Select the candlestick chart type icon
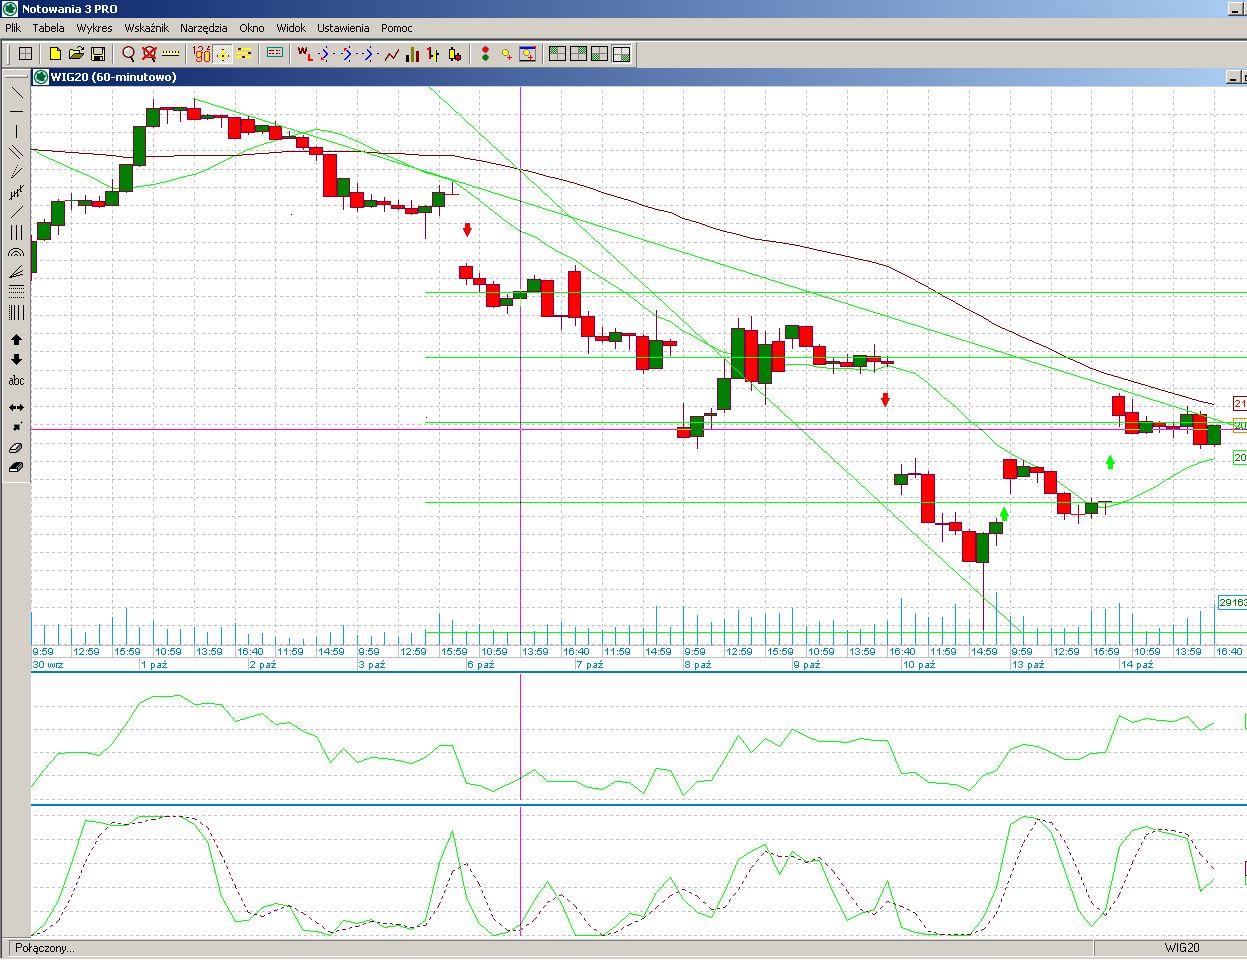The image size is (1247, 960). 455,54
